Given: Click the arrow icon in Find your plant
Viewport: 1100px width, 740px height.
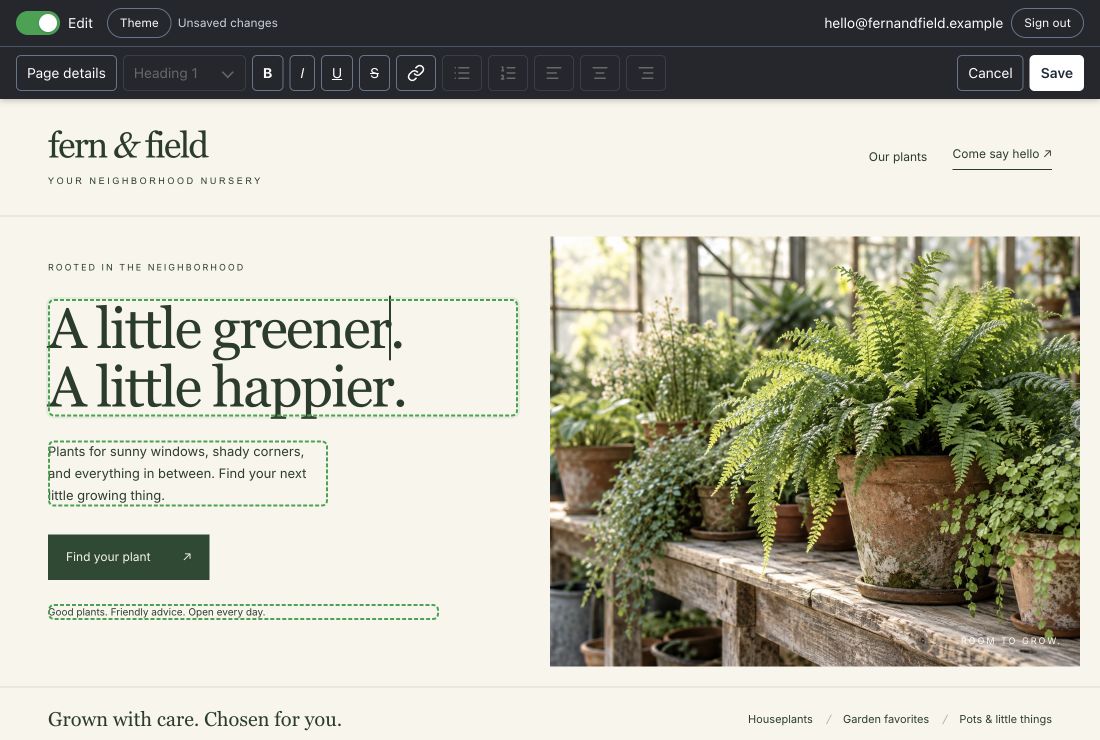Looking at the screenshot, I should coord(187,557).
